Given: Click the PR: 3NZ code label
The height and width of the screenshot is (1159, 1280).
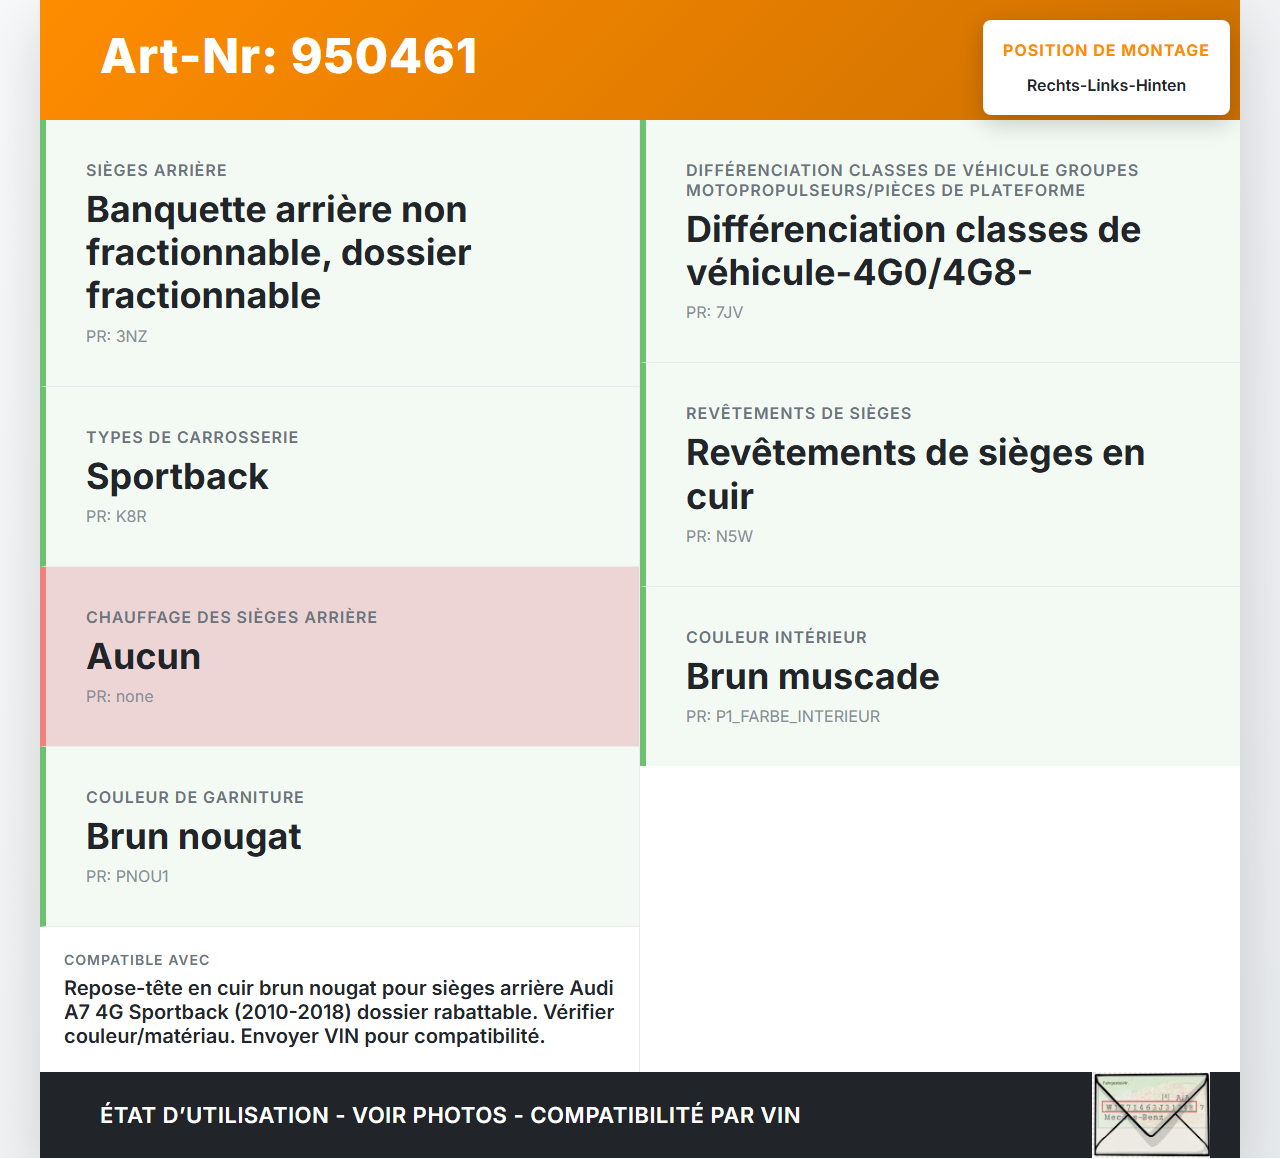Looking at the screenshot, I should click(x=116, y=336).
